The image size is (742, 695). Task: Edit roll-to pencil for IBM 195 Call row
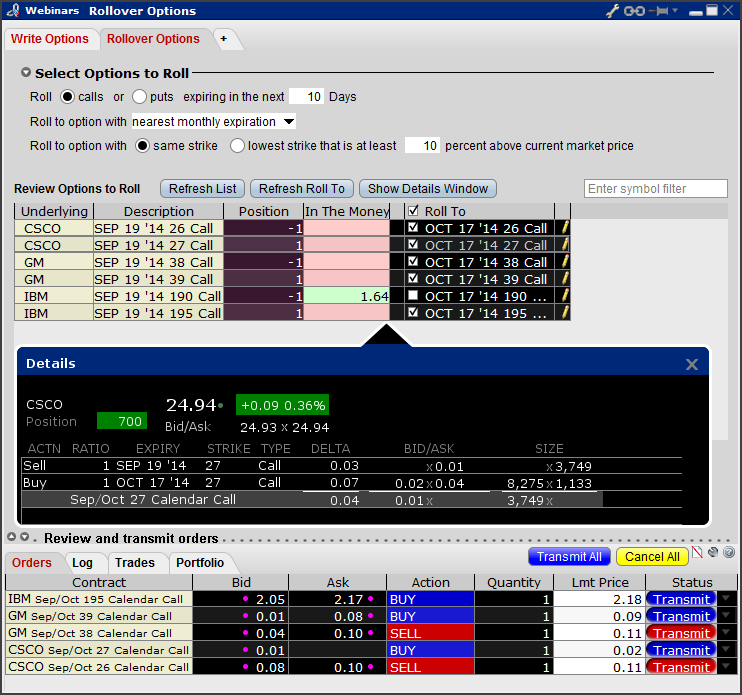564,313
